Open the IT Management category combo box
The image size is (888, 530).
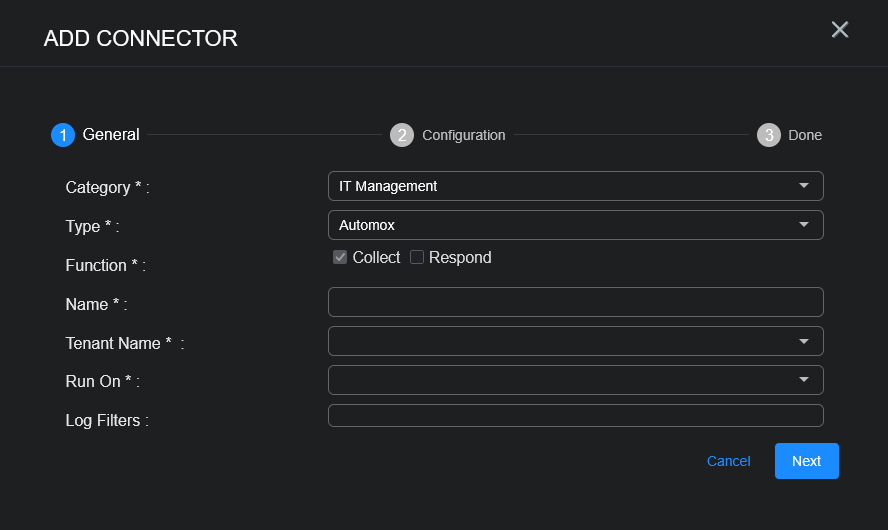tap(560, 186)
